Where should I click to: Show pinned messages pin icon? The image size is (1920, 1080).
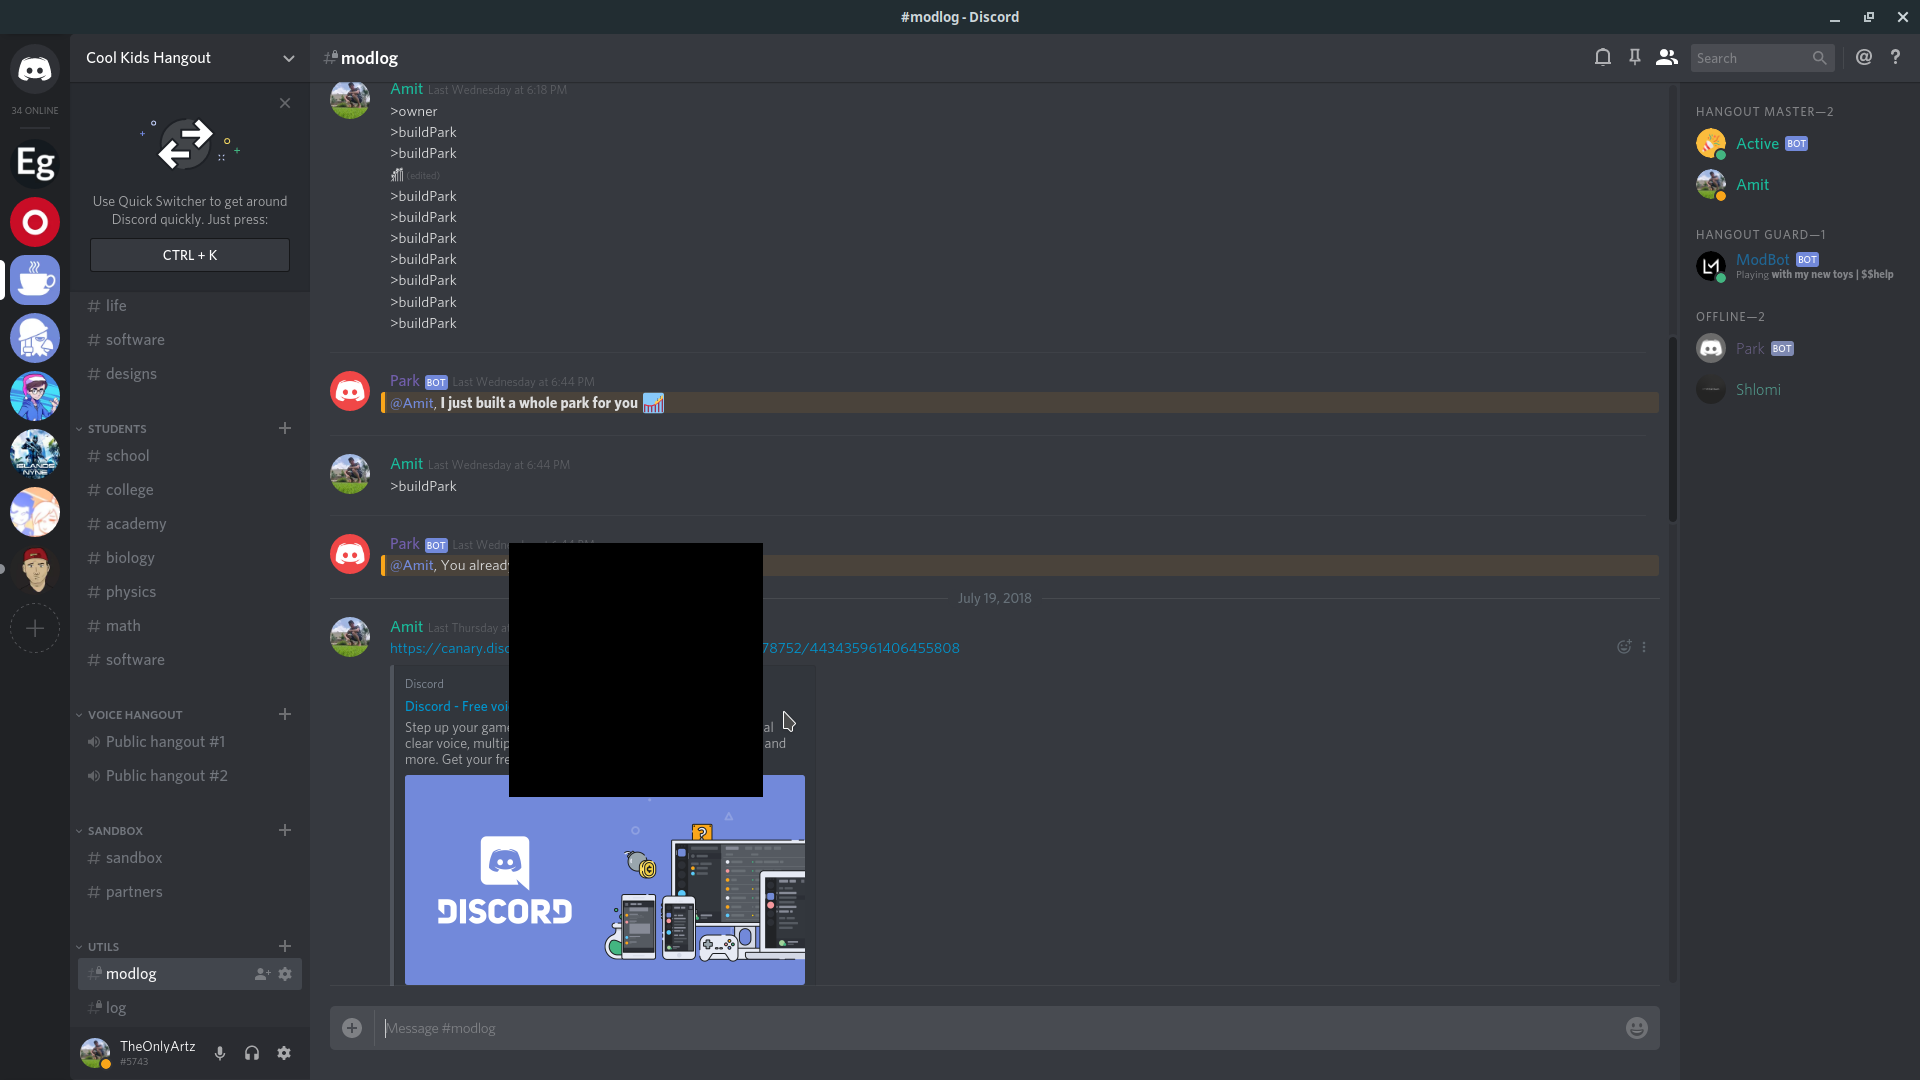[1635, 57]
